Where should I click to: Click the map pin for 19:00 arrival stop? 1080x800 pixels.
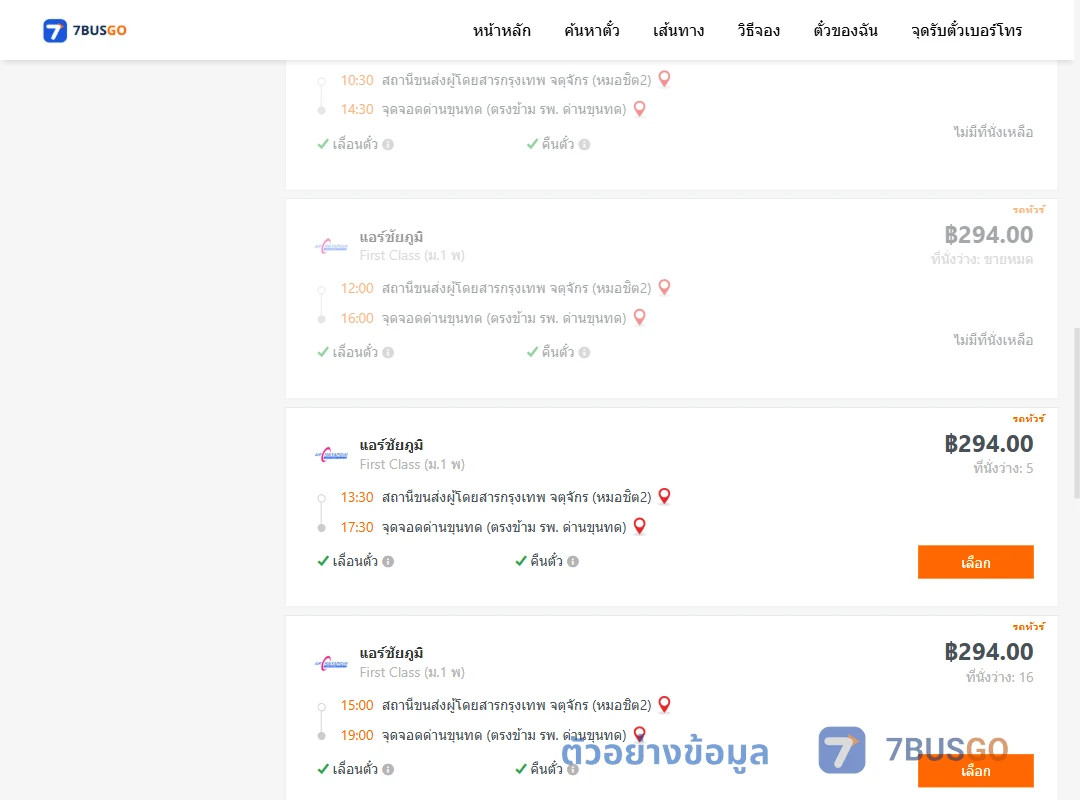[x=639, y=735]
